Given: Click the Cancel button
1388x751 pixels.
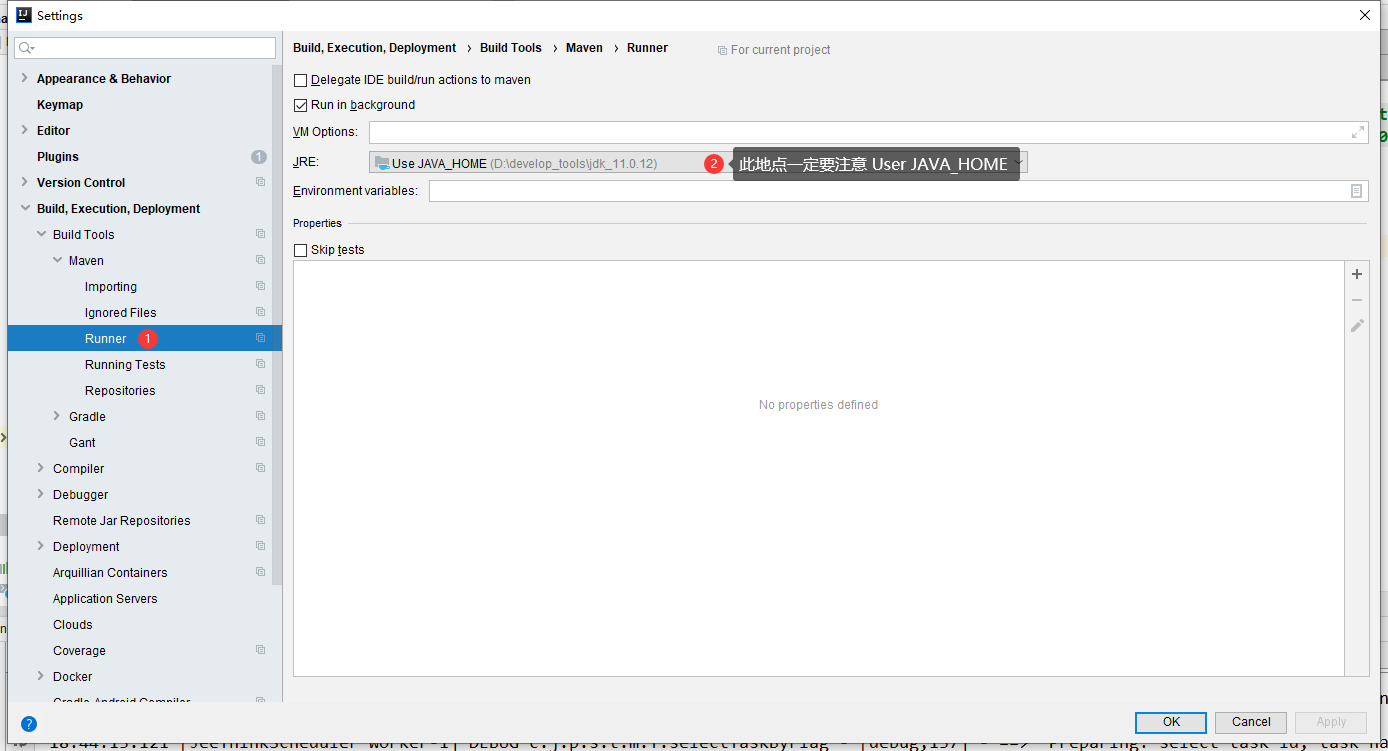Looking at the screenshot, I should (x=1251, y=722).
